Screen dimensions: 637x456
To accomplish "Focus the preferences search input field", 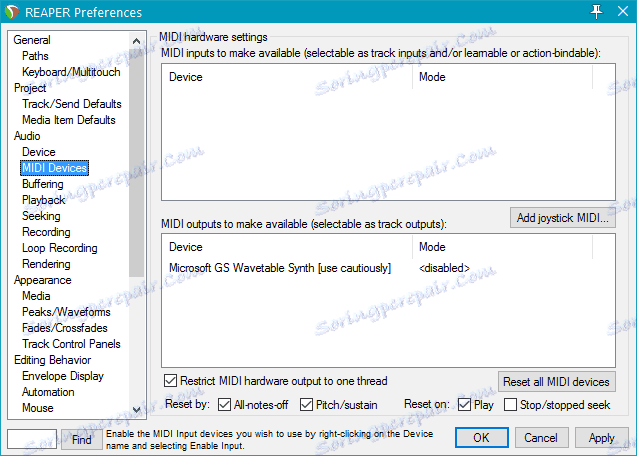I will (32, 439).
